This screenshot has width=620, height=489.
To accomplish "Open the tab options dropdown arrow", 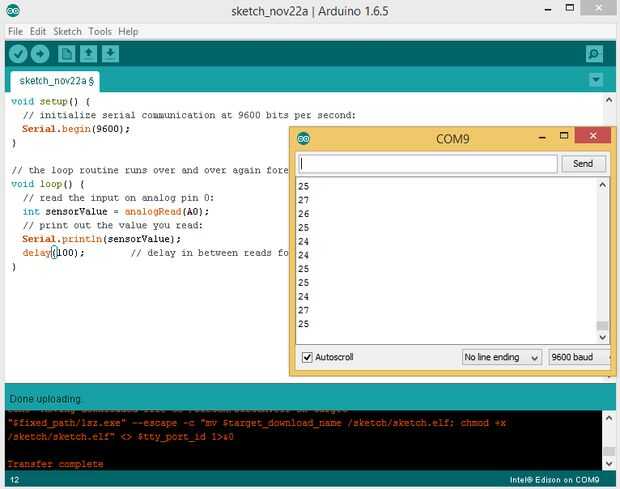I will [596, 79].
